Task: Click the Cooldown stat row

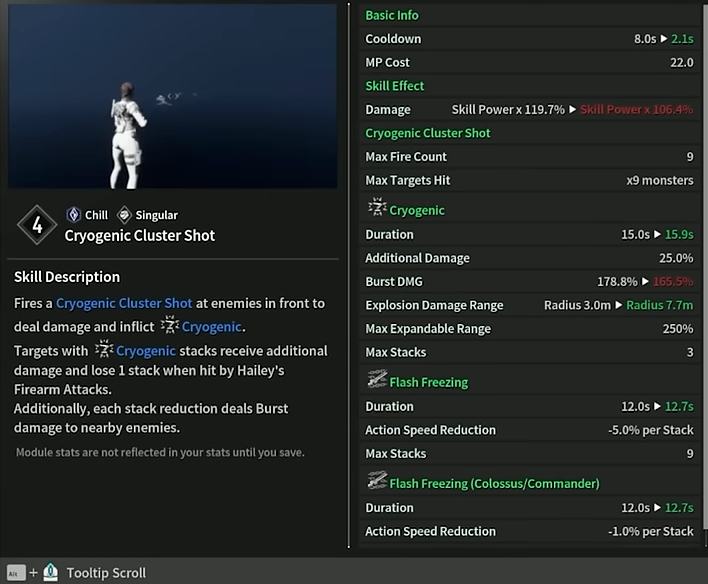Action: click(x=529, y=39)
